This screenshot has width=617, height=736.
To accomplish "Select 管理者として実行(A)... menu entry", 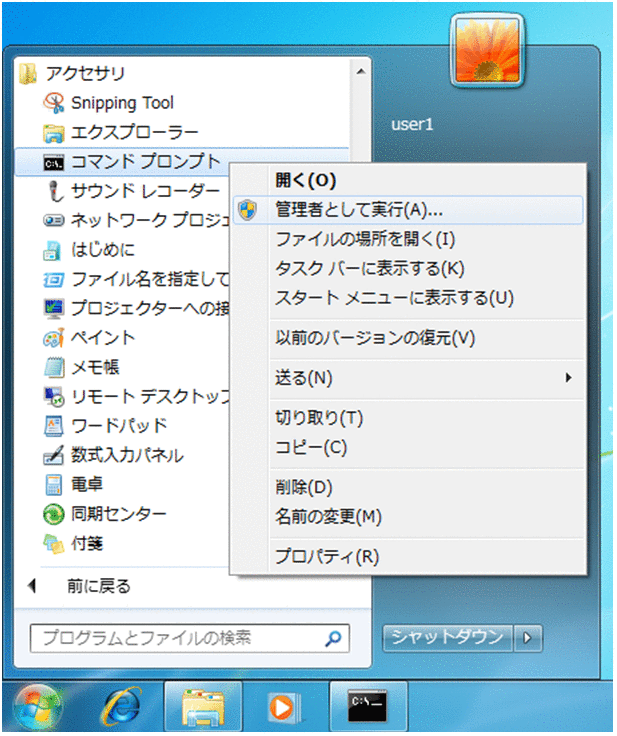I will 408,210.
